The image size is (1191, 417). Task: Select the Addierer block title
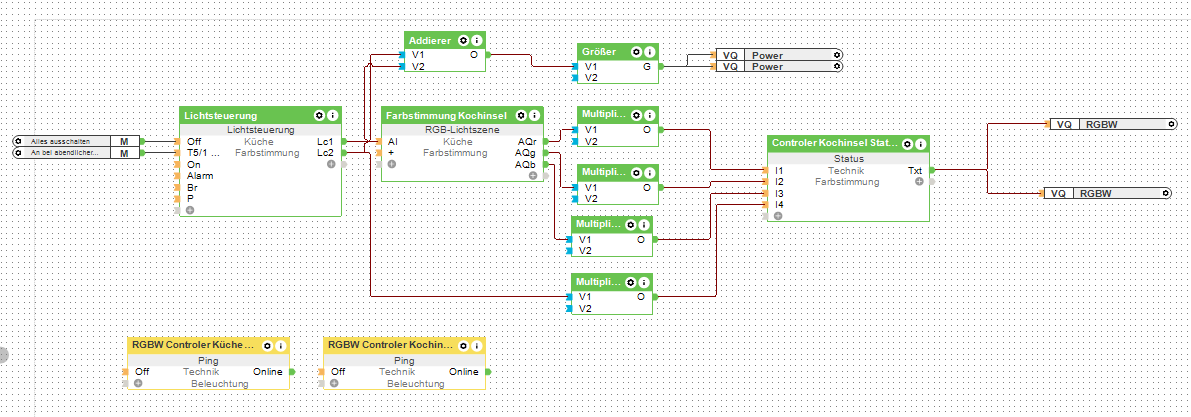point(430,40)
